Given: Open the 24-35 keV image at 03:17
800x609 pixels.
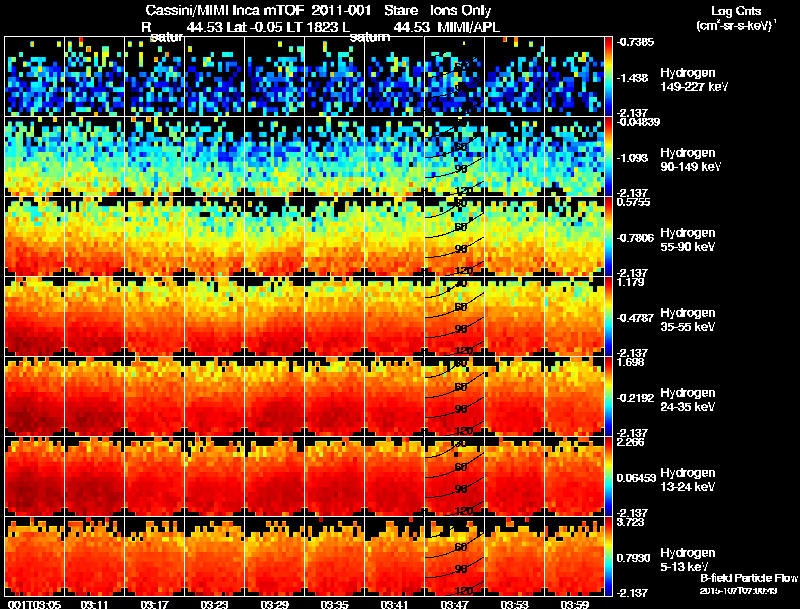Looking at the screenshot, I should click(x=154, y=397).
